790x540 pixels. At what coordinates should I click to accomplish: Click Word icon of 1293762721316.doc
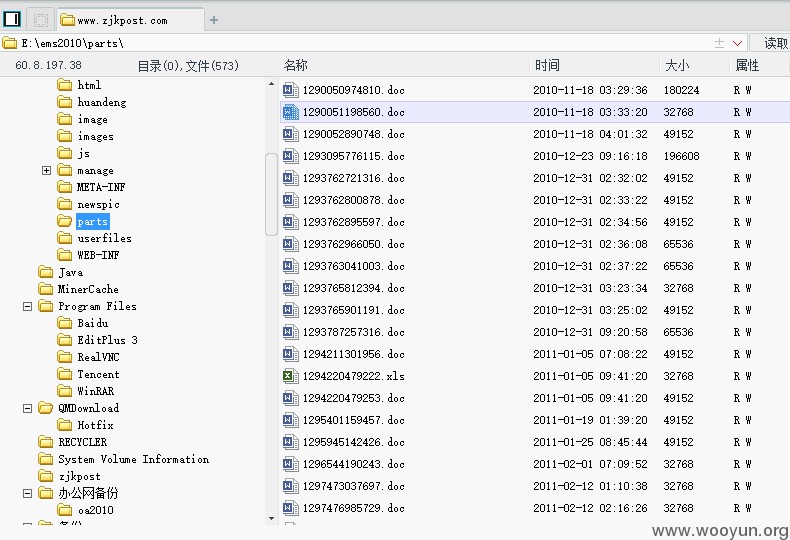290,178
